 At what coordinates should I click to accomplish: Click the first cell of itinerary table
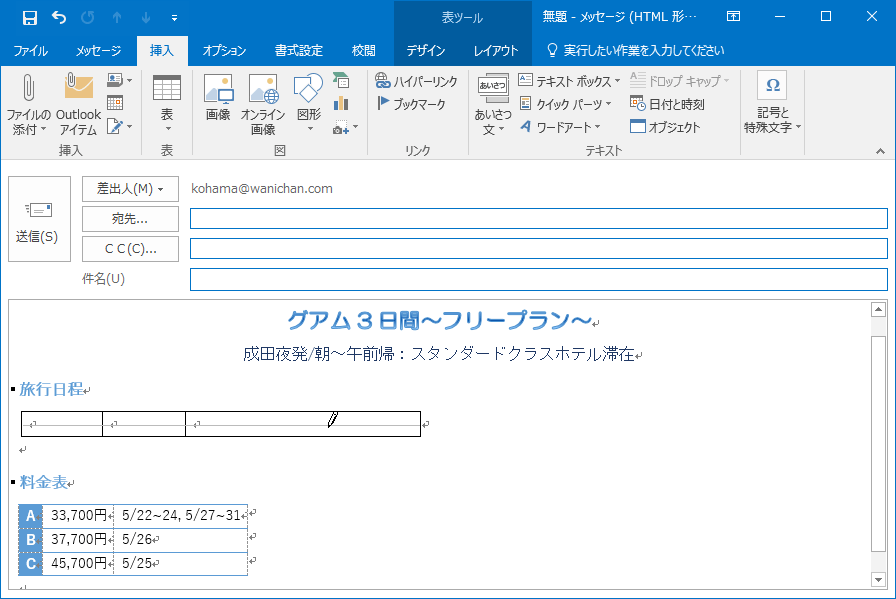coord(62,424)
